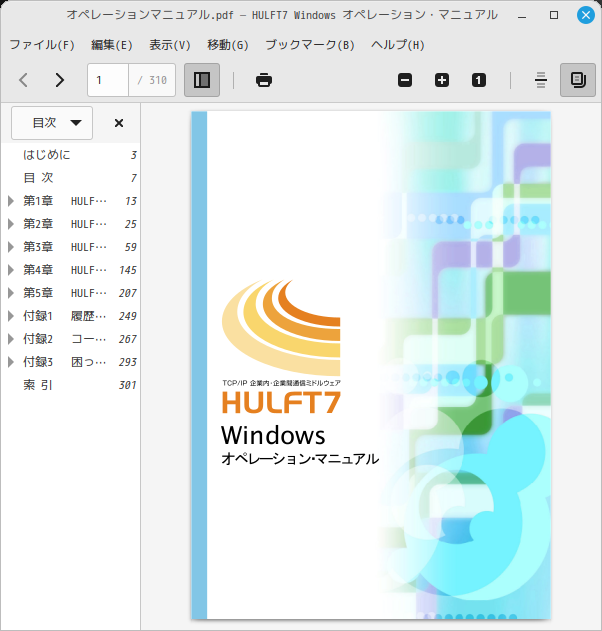
Task: Expand the 付録1 tree entry
Action: point(11,316)
